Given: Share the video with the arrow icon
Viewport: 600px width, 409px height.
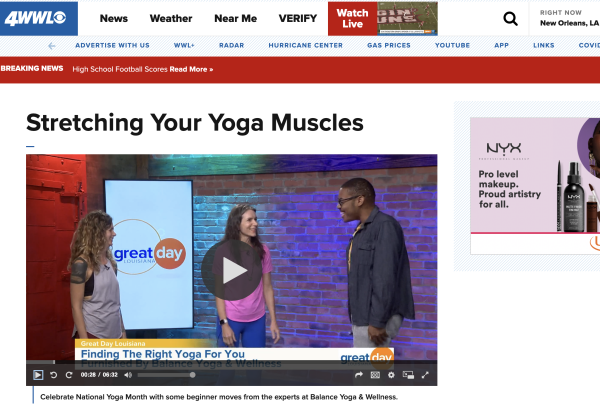Looking at the screenshot, I should point(359,375).
